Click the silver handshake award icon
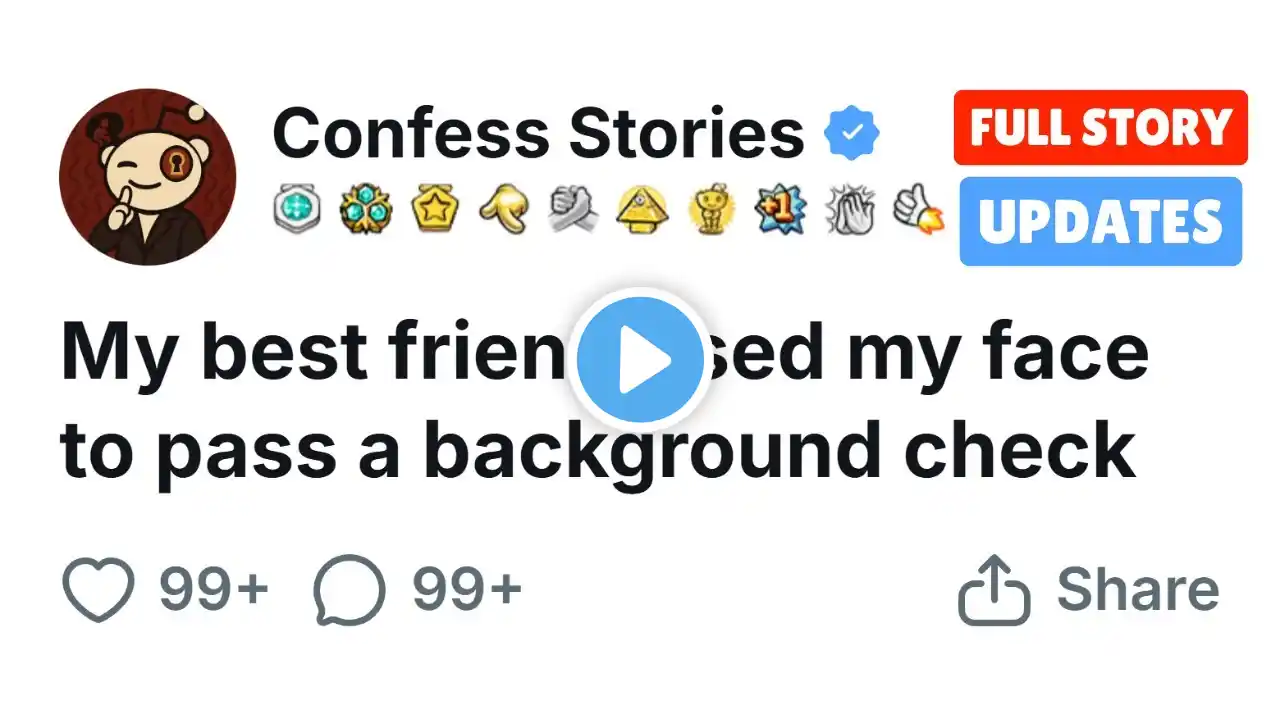Viewport: 1280px width, 720px height. pyautogui.click(x=573, y=210)
